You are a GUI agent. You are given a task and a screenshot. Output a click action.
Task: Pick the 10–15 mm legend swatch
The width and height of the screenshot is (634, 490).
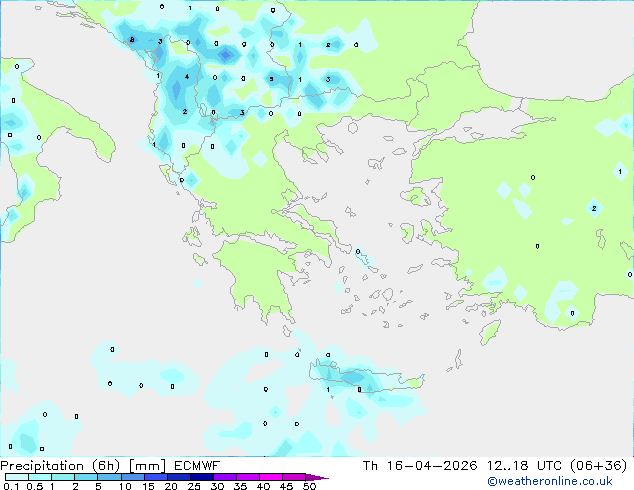tap(133, 477)
